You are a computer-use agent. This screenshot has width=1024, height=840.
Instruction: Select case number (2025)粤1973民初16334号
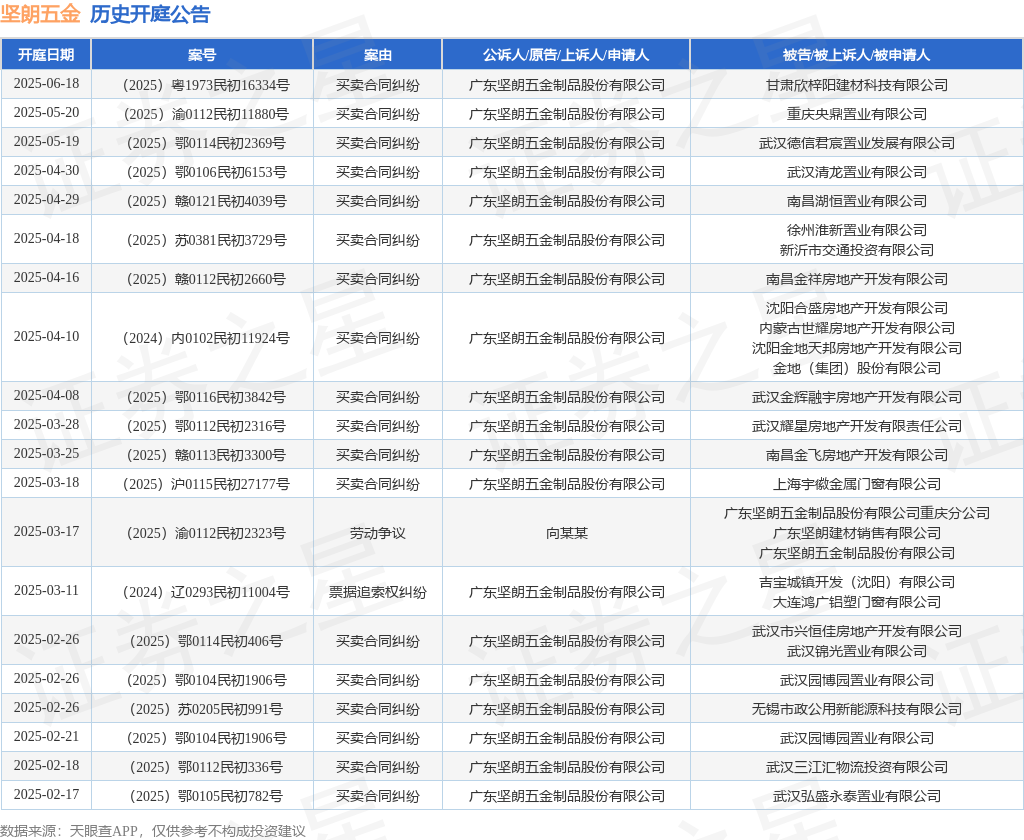tap(206, 86)
